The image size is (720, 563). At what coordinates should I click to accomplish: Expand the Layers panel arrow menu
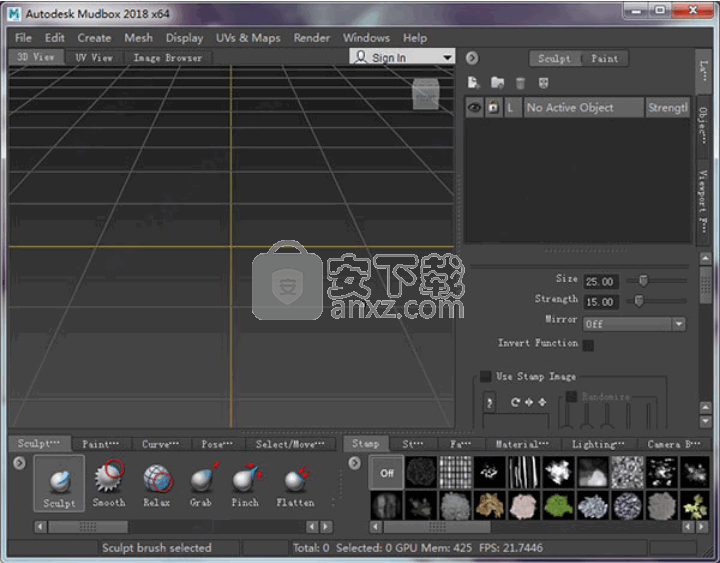472,58
